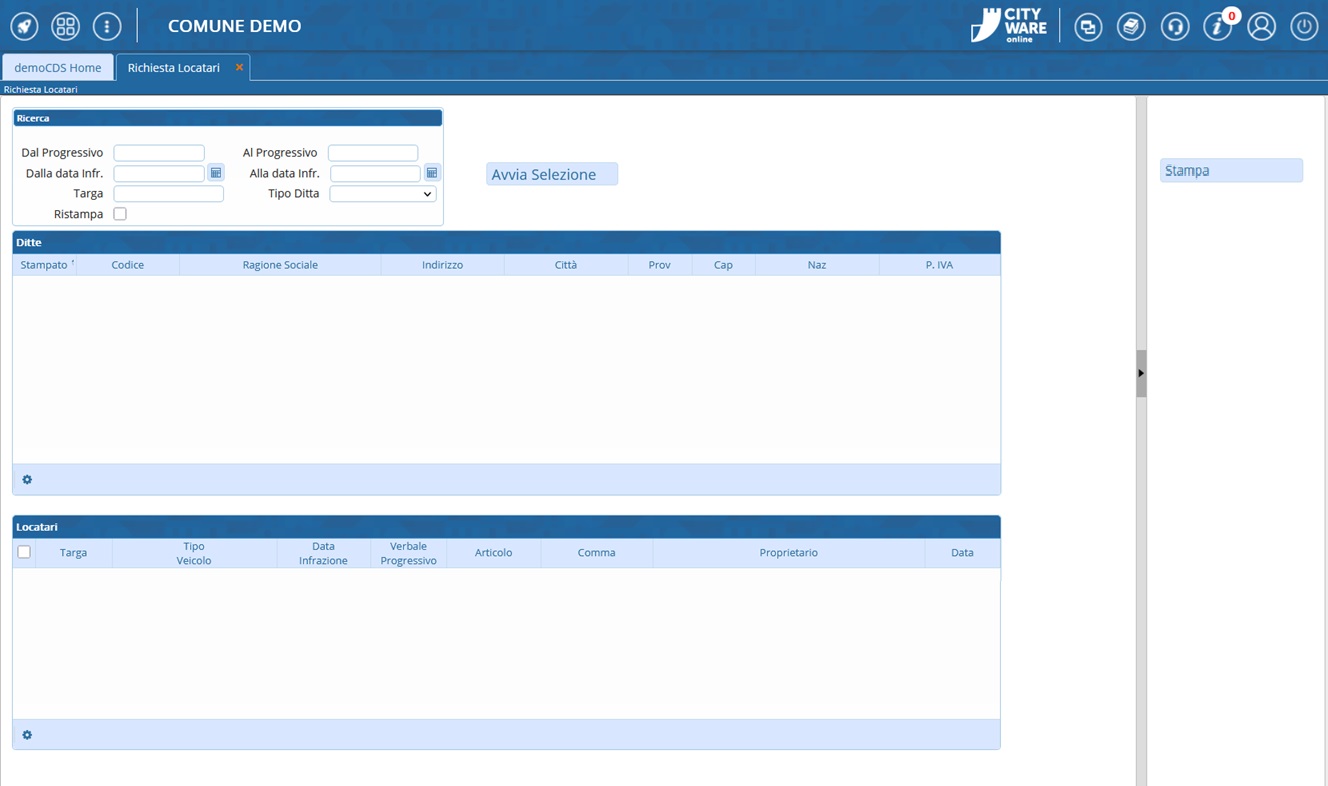Close the Richiesta Locatari tab
1328x786 pixels.
[x=239, y=68]
